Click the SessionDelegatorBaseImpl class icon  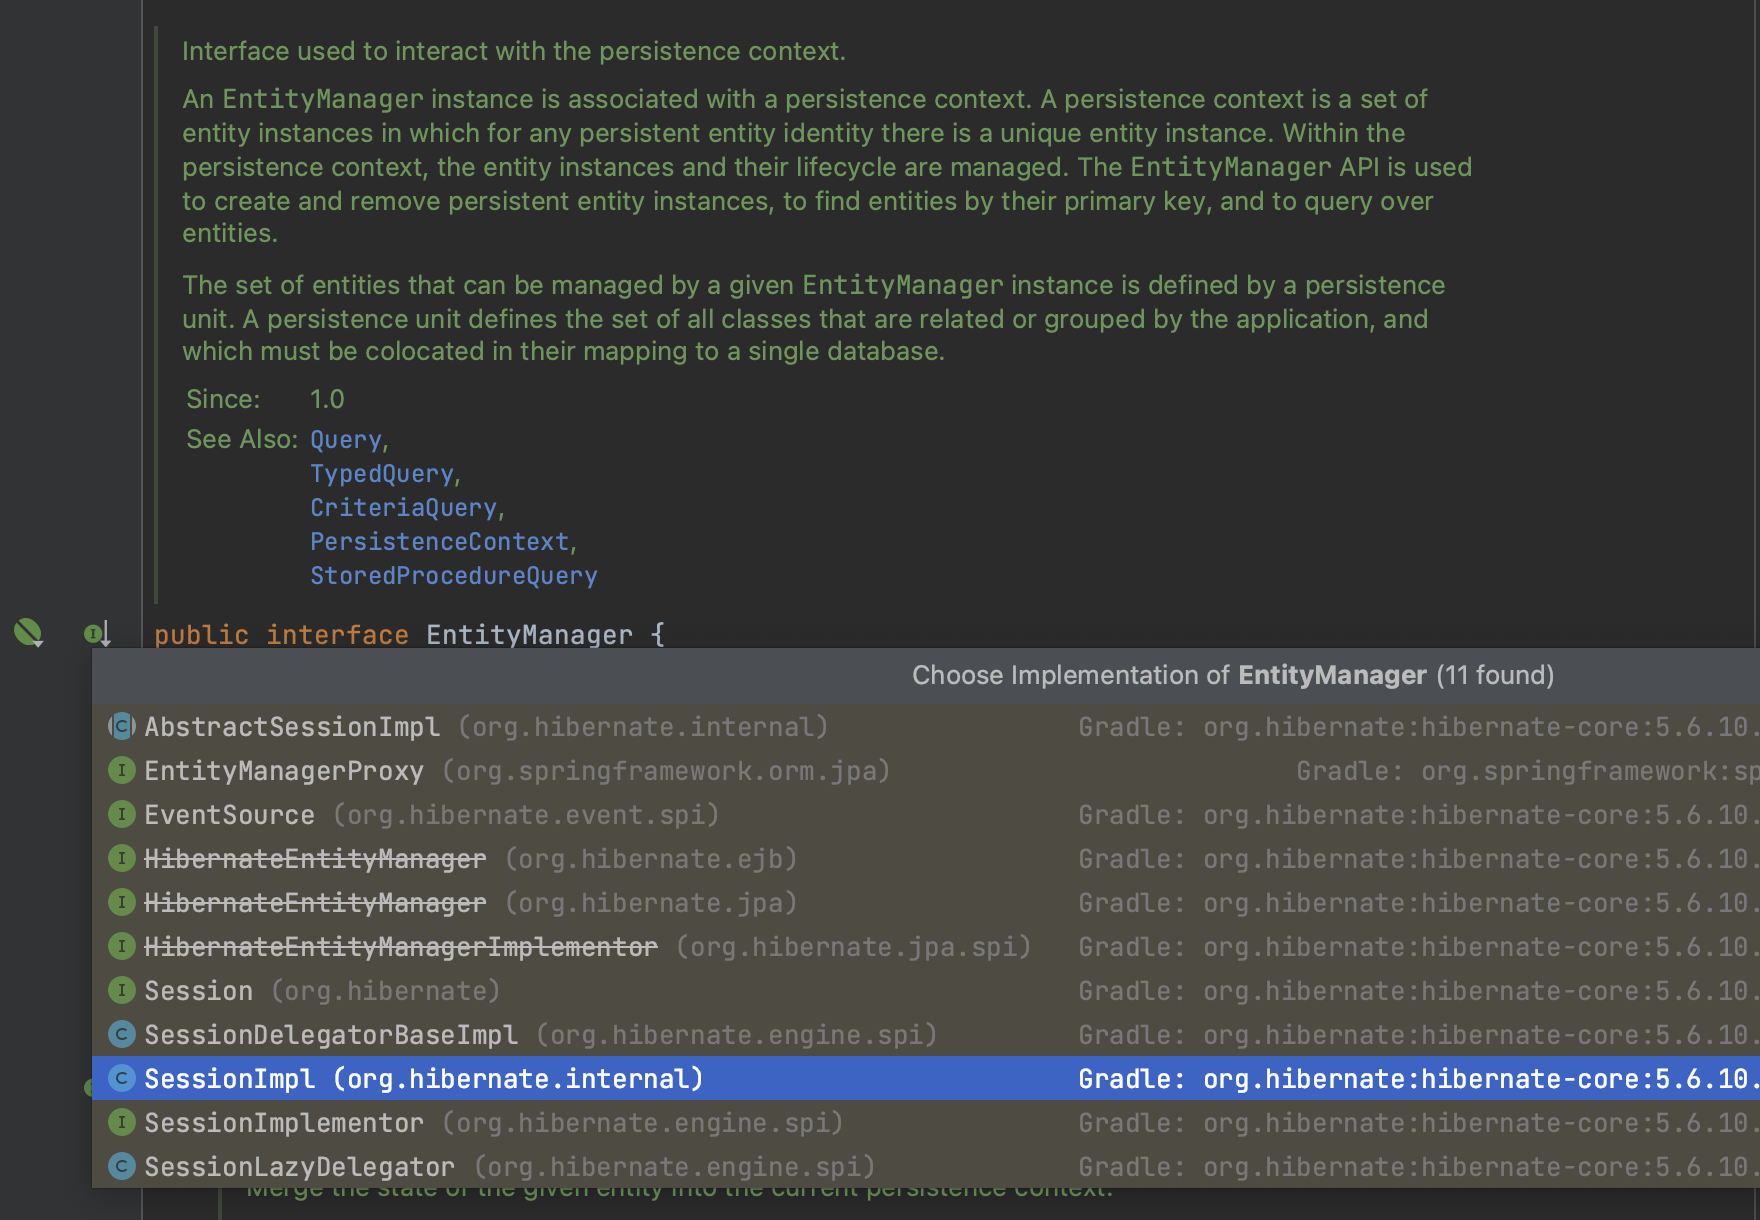tap(122, 1034)
